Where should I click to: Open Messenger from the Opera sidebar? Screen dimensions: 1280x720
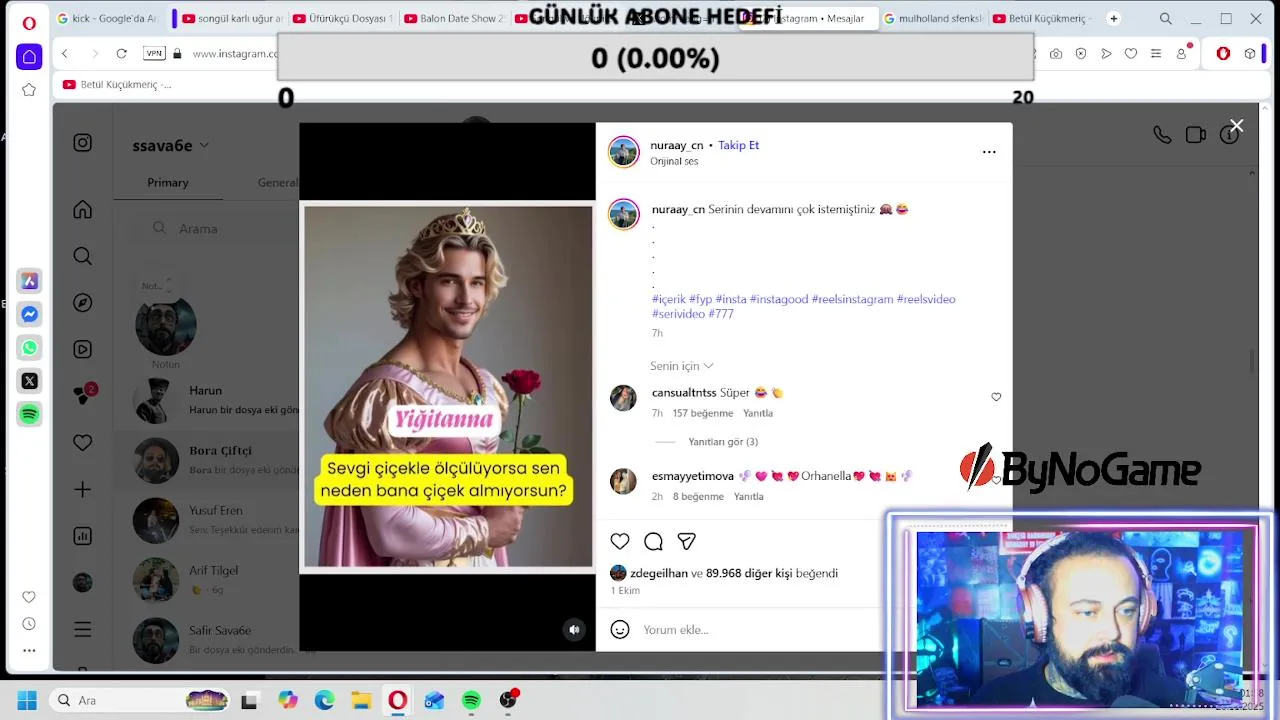(x=29, y=314)
